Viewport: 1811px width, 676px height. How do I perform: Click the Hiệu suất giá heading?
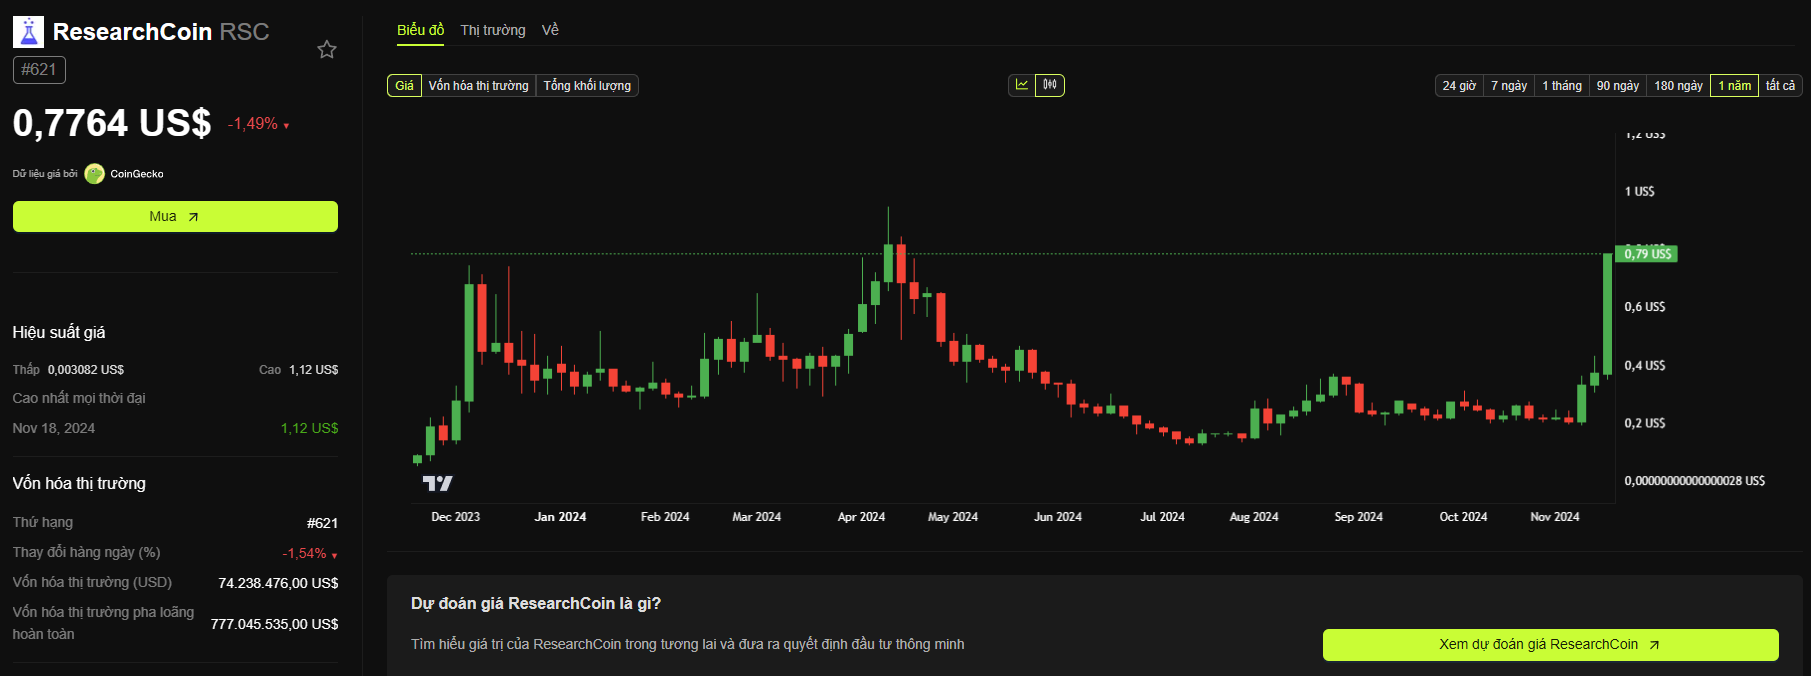(x=59, y=333)
